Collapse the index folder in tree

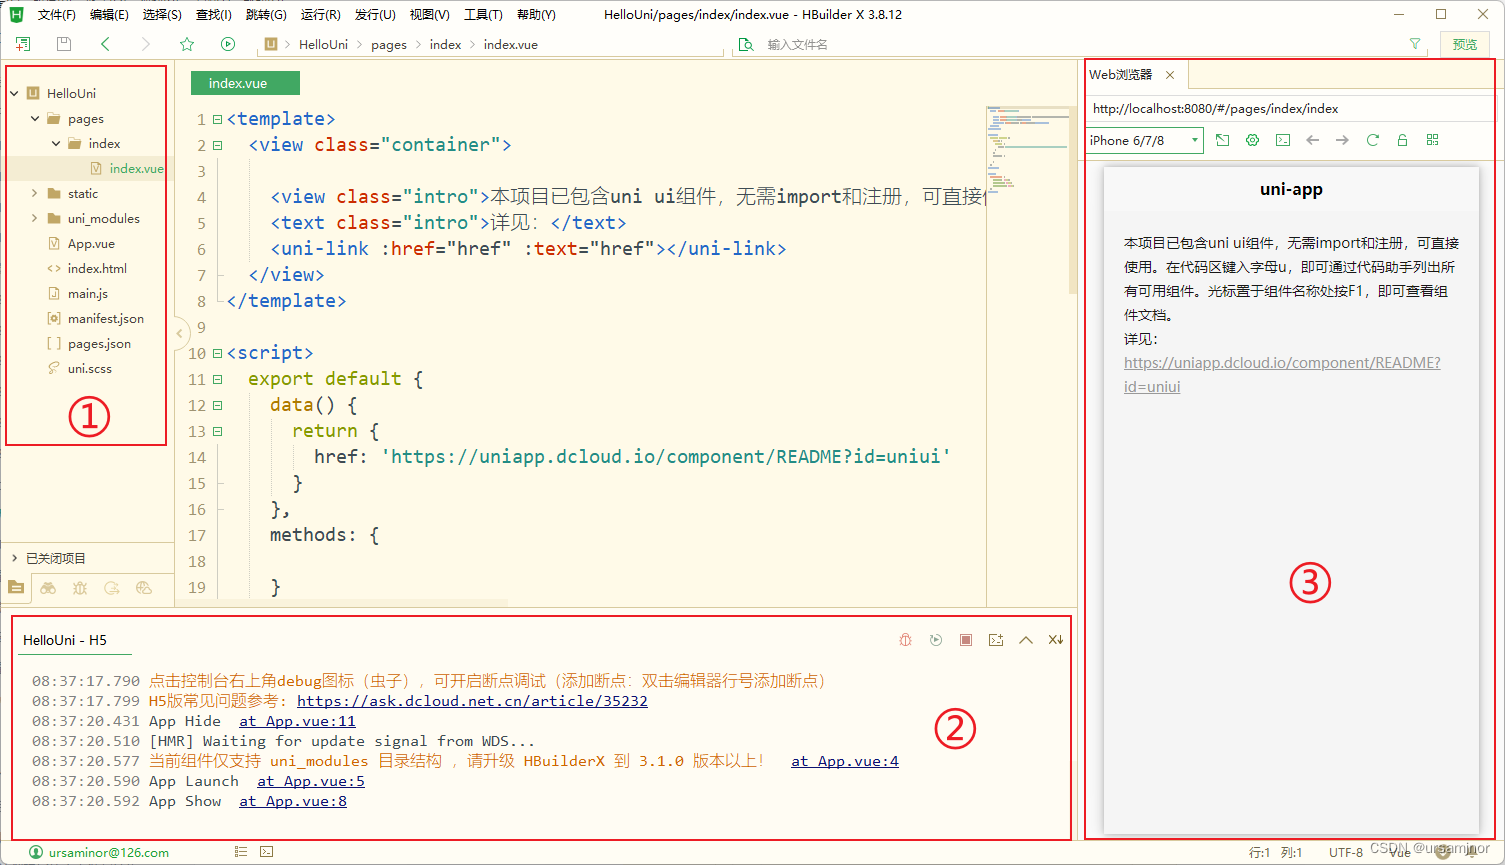pyautogui.click(x=56, y=143)
